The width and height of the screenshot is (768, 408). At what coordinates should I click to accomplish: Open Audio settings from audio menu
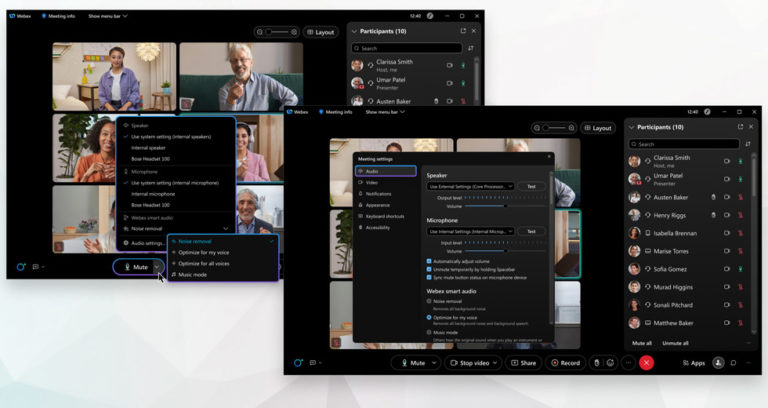point(144,243)
